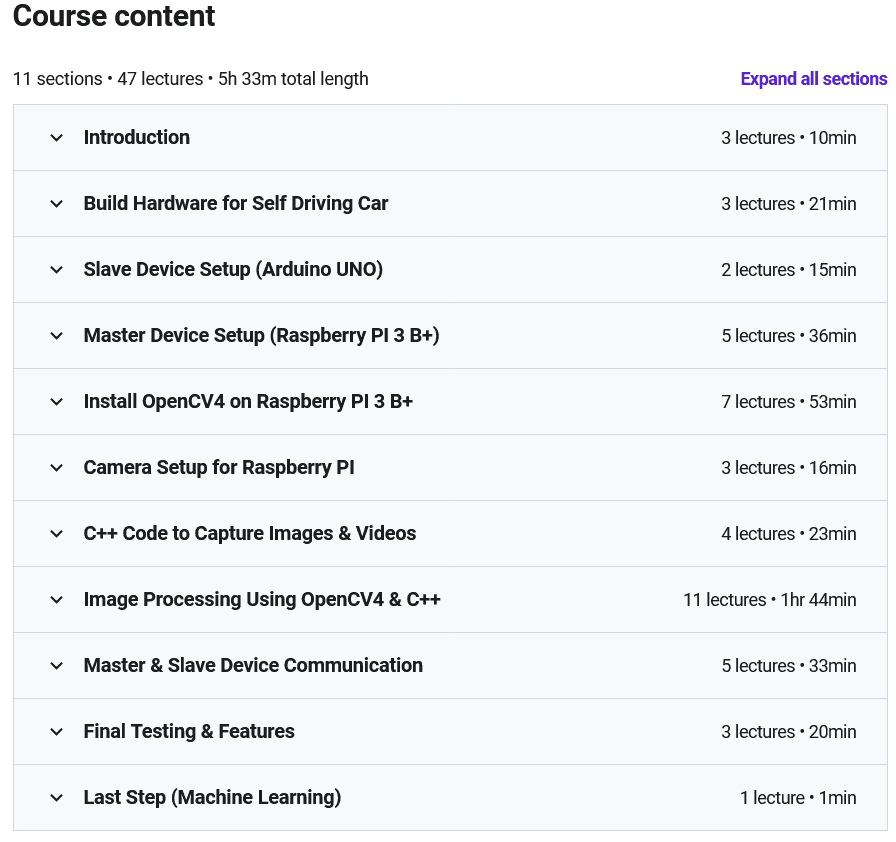
Task: Expand C++ Code to Capture Images chevron
Action: [56, 534]
